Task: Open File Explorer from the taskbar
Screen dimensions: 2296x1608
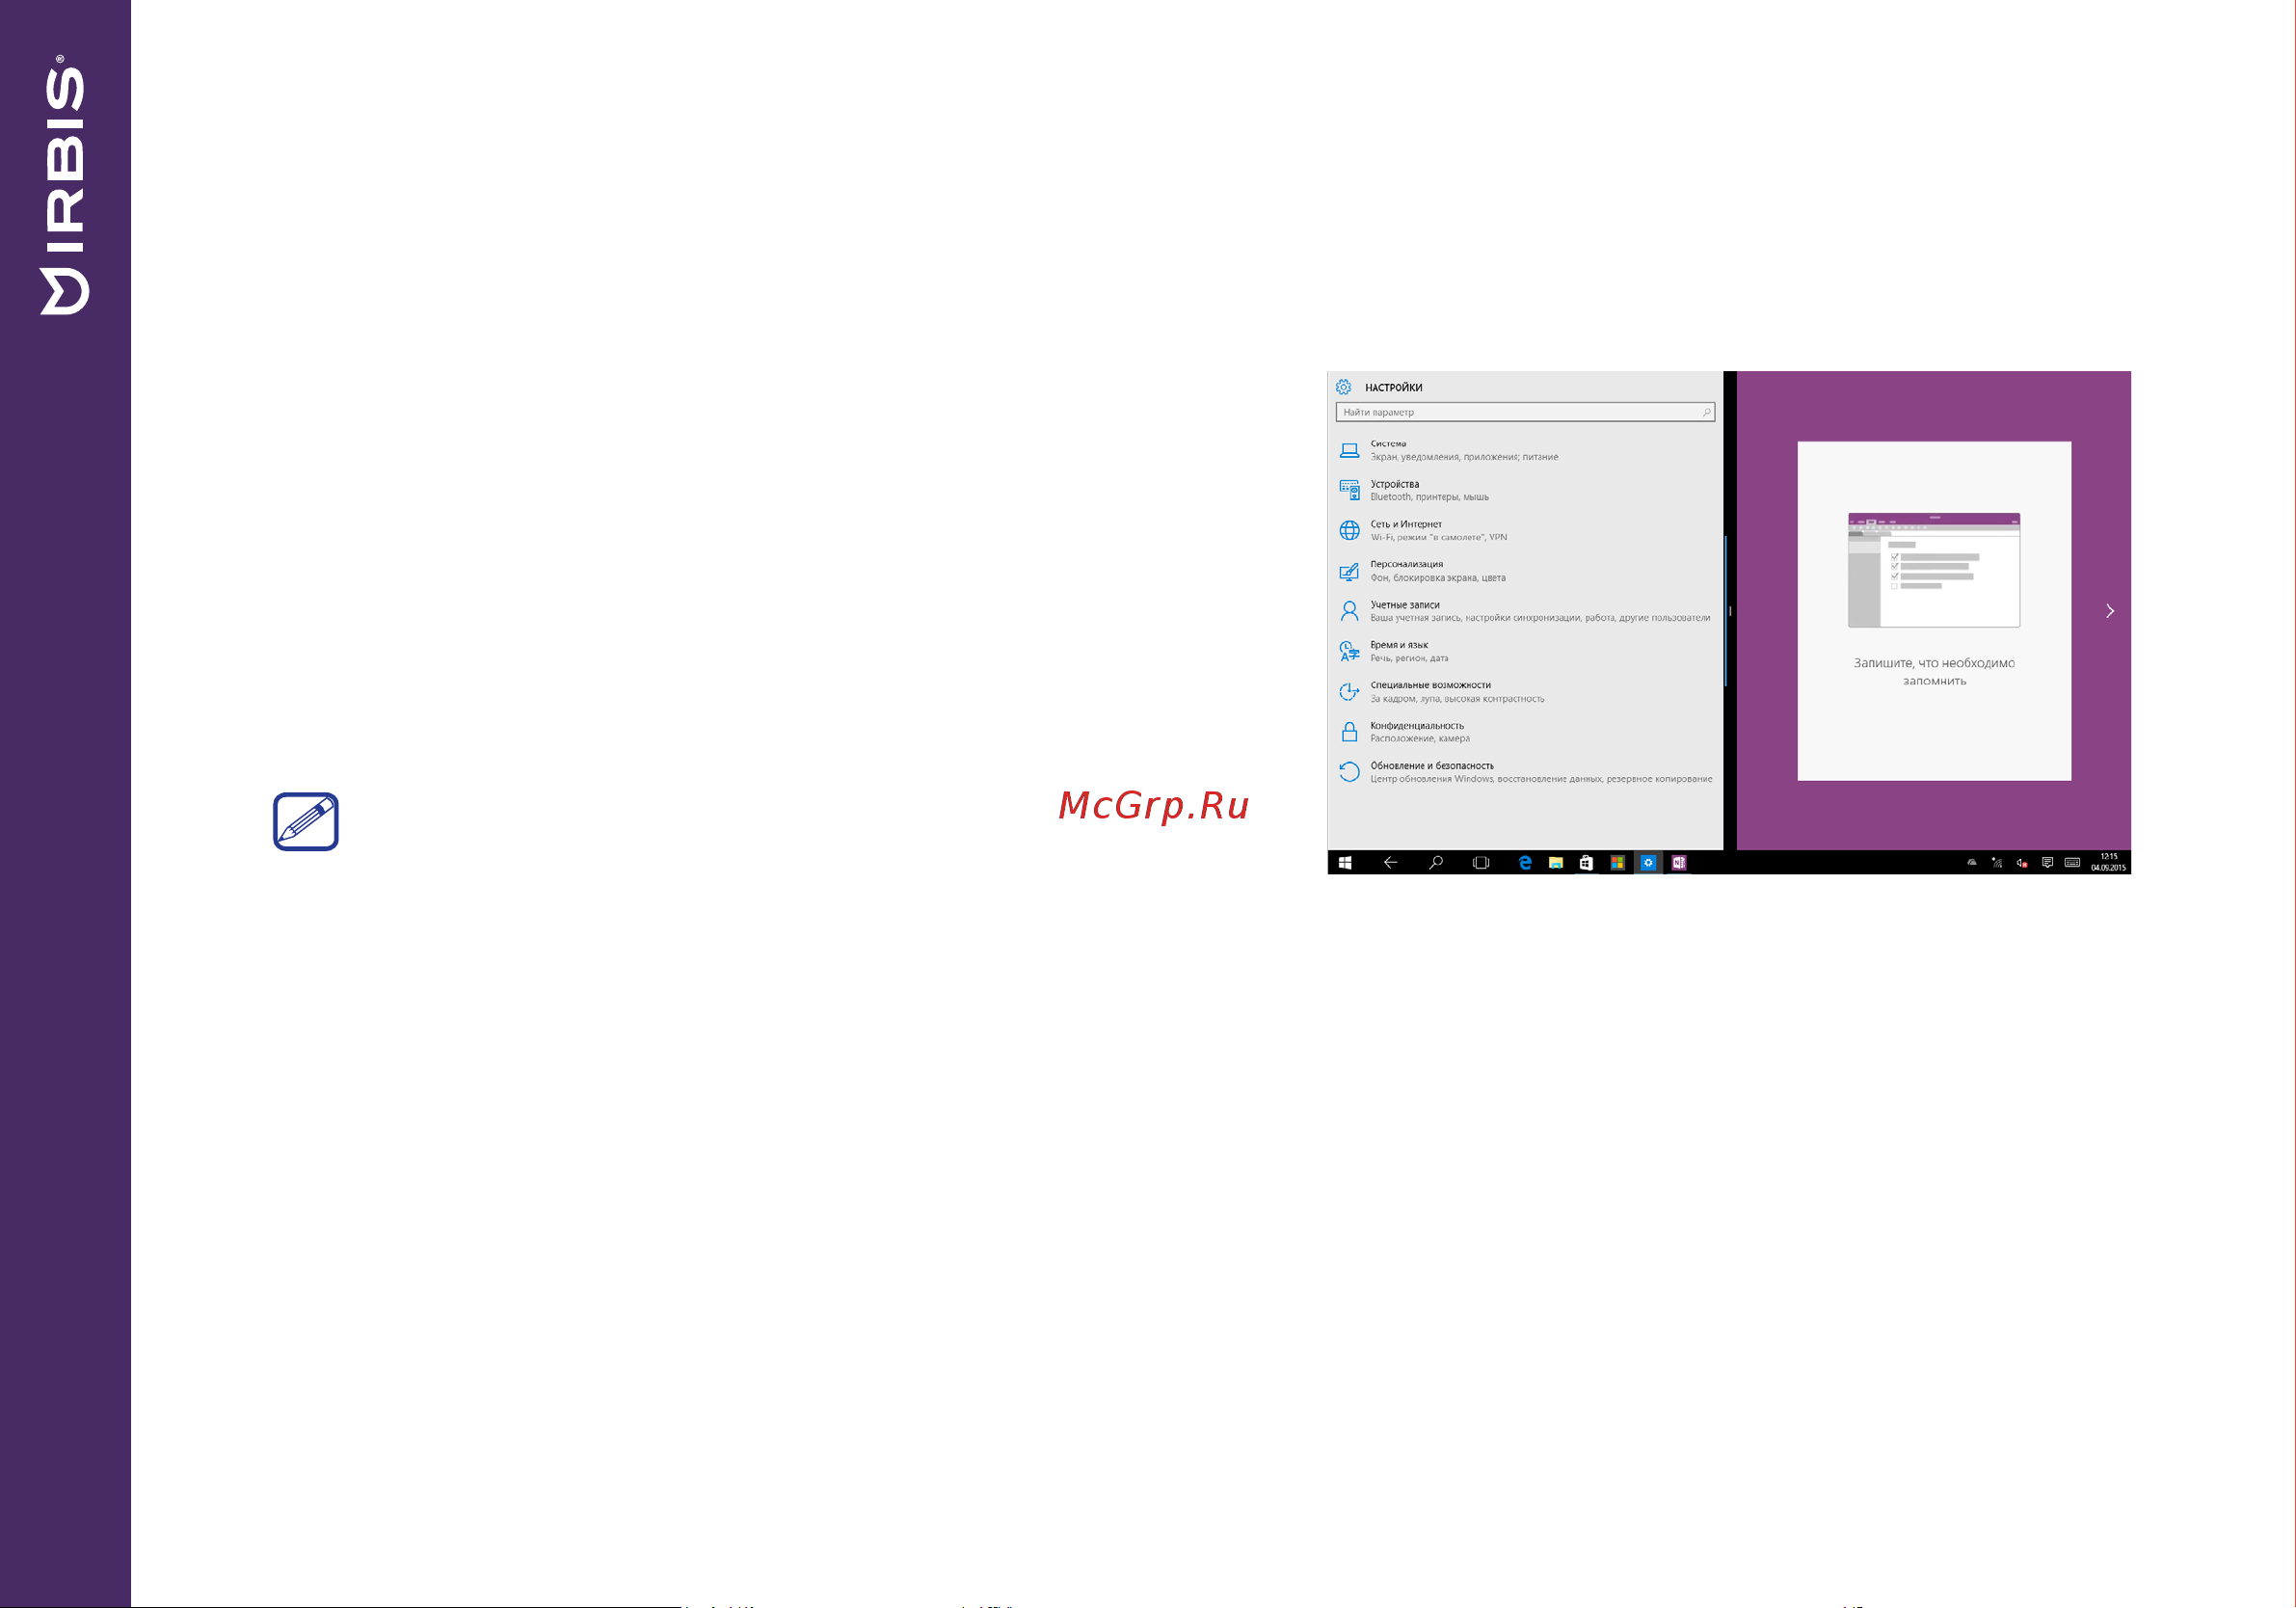Action: tap(1556, 863)
